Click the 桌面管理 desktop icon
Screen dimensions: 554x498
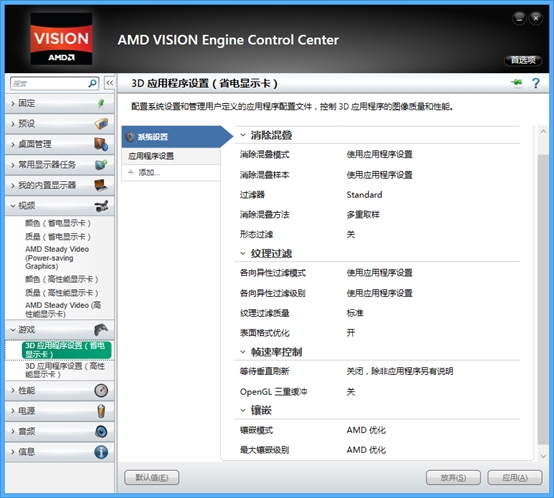(101, 144)
